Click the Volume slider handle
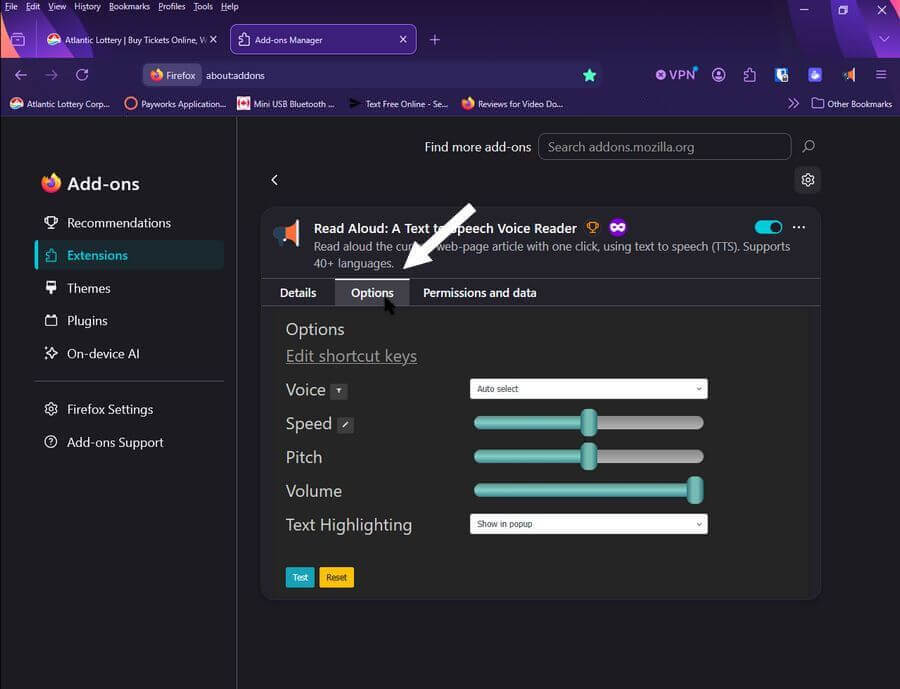The width and height of the screenshot is (900, 689). click(x=695, y=490)
